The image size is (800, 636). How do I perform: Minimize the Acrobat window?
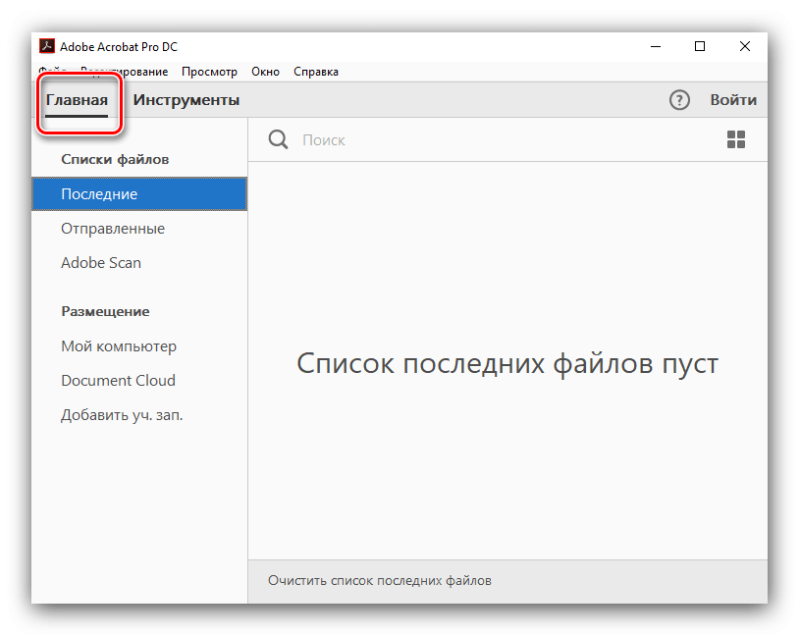click(656, 46)
